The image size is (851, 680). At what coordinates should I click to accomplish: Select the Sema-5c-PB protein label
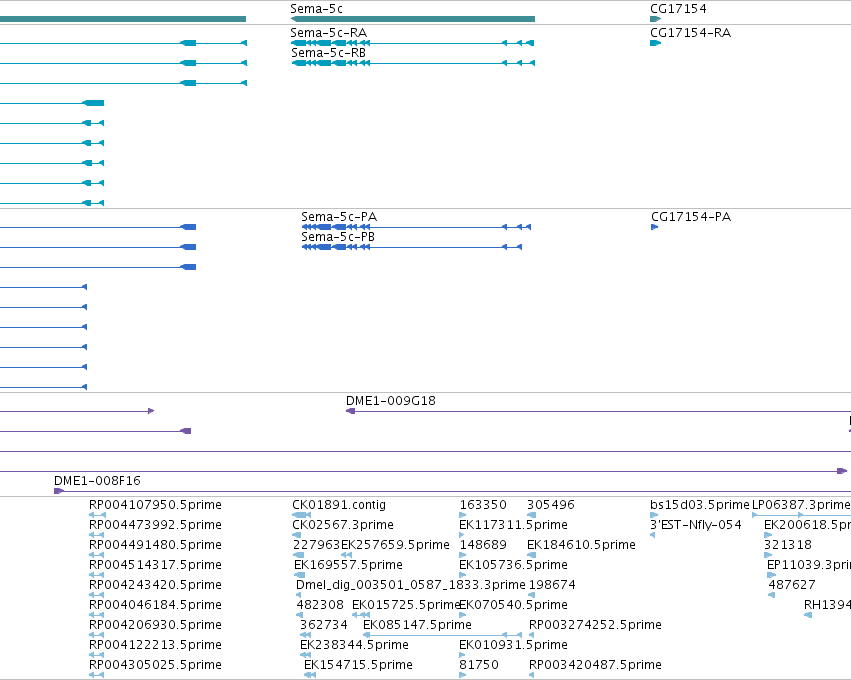338,237
